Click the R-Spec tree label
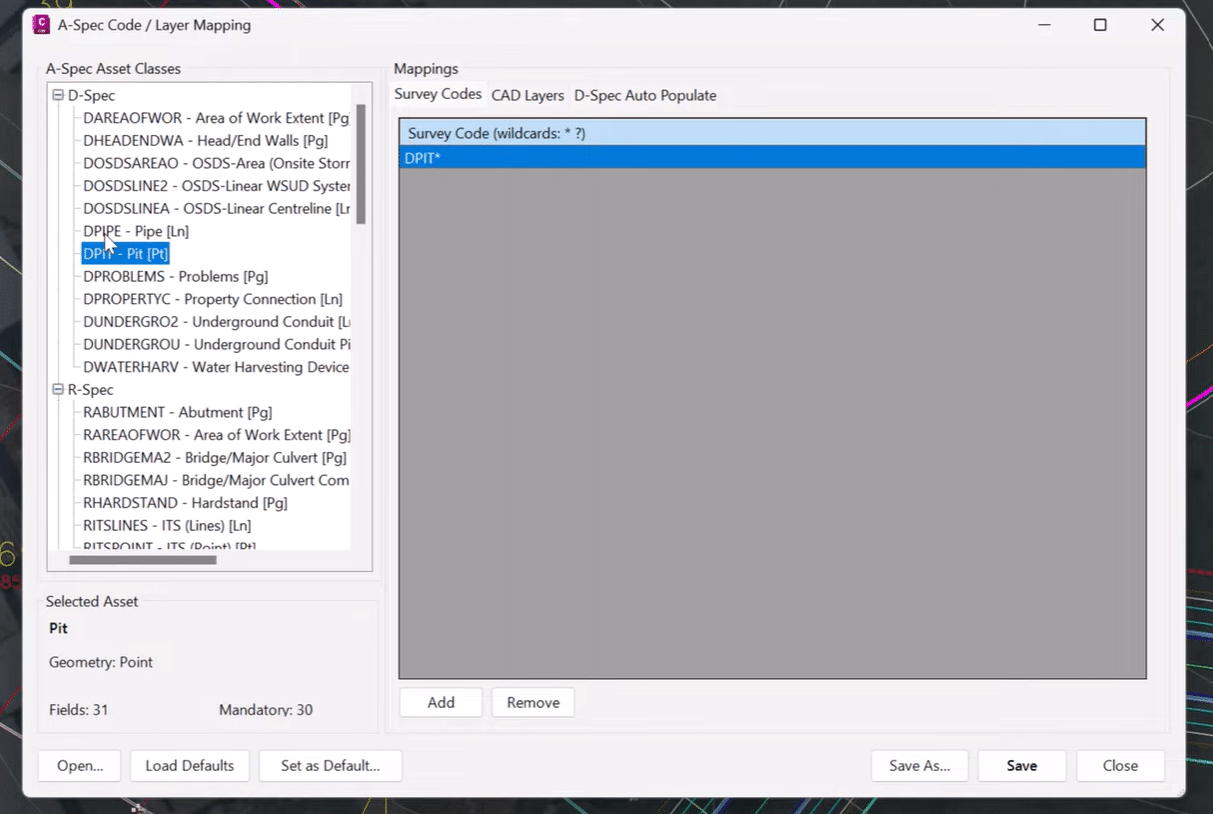Image resolution: width=1213 pixels, height=814 pixels. (x=90, y=390)
